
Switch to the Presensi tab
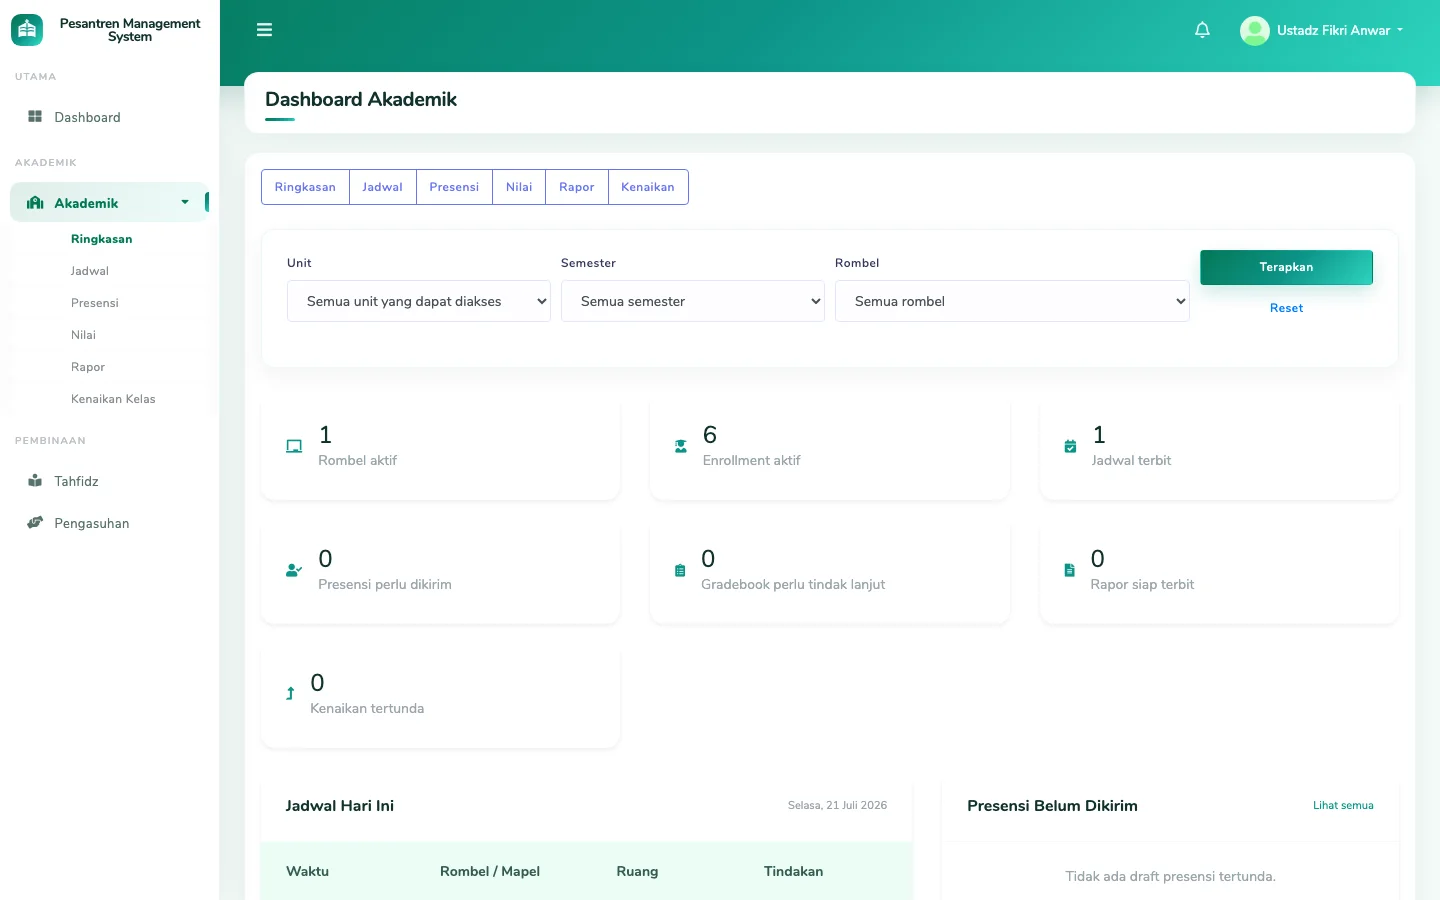point(454,187)
